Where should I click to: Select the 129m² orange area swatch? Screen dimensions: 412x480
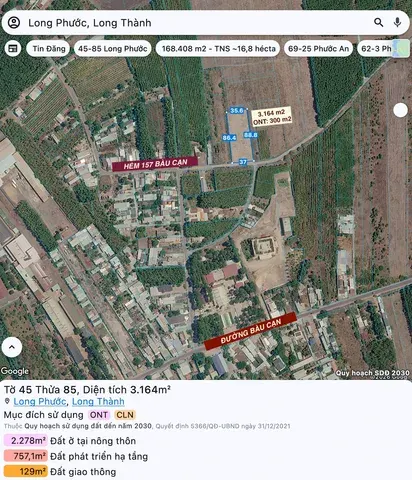(26, 471)
